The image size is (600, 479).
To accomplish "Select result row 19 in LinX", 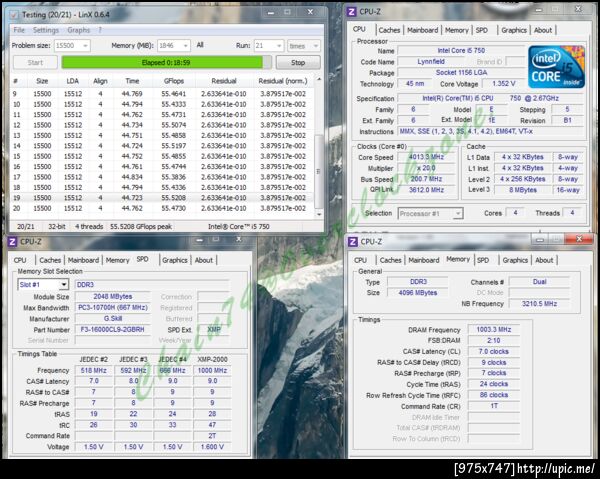I will (163, 198).
